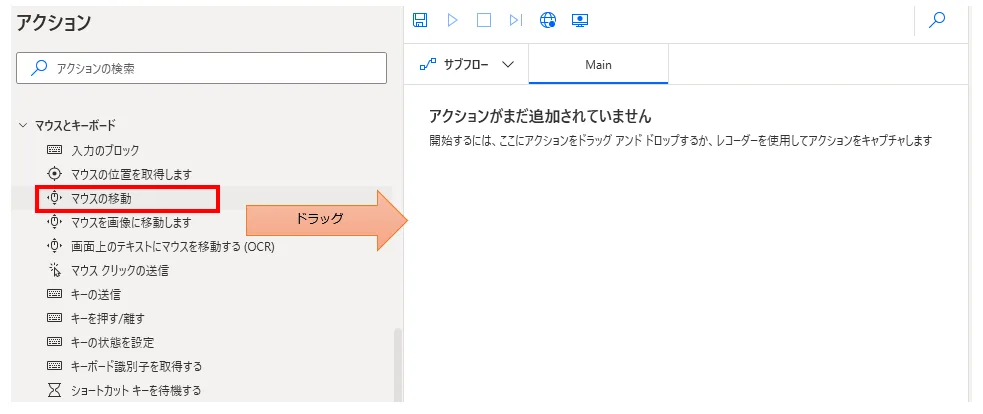Image resolution: width=983 pixels, height=414 pixels.
Task: Select 画面上のテキストにマウスを移動する (OCR)
Action: (172, 246)
